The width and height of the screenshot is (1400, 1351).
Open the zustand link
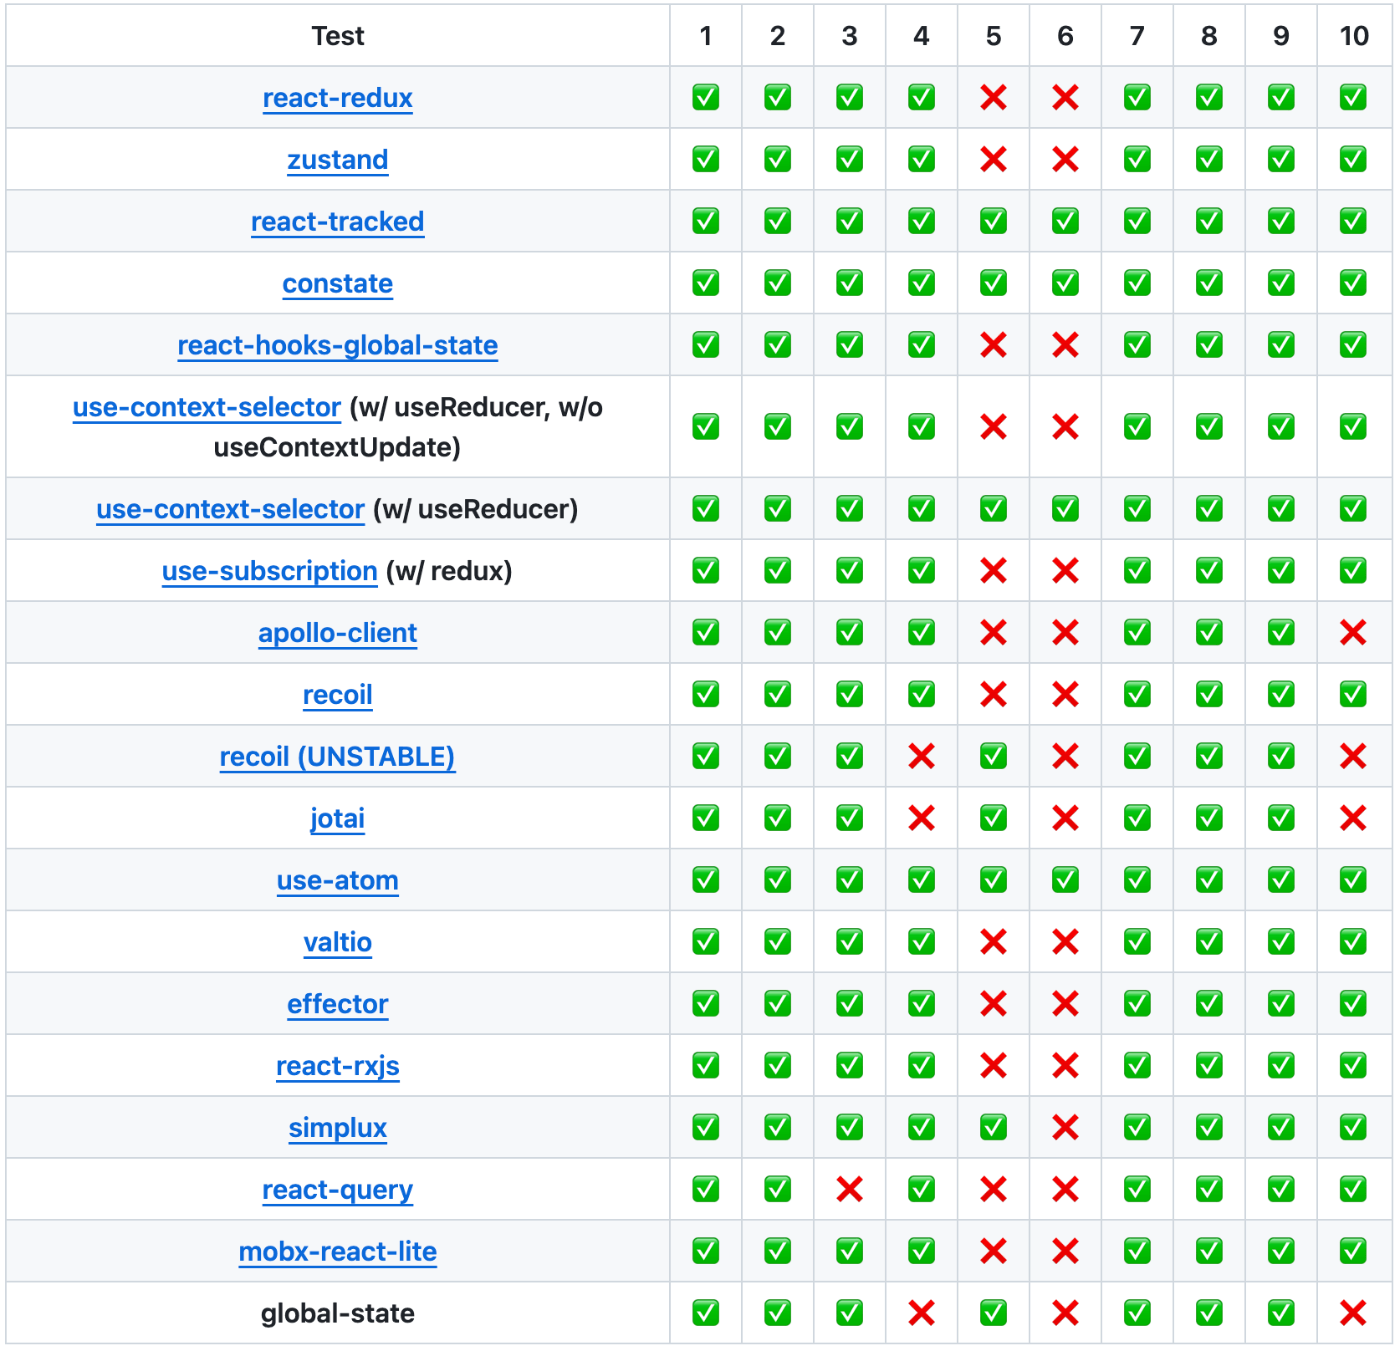point(337,160)
